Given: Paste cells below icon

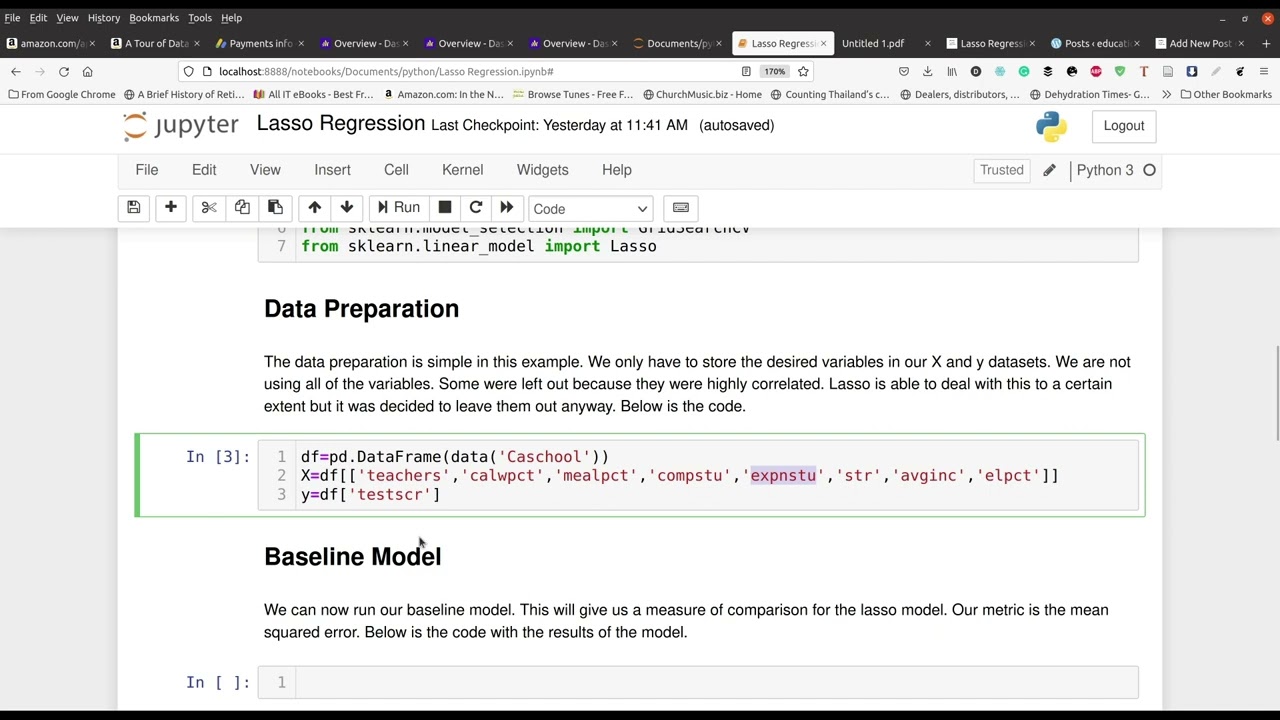Looking at the screenshot, I should [275, 208].
